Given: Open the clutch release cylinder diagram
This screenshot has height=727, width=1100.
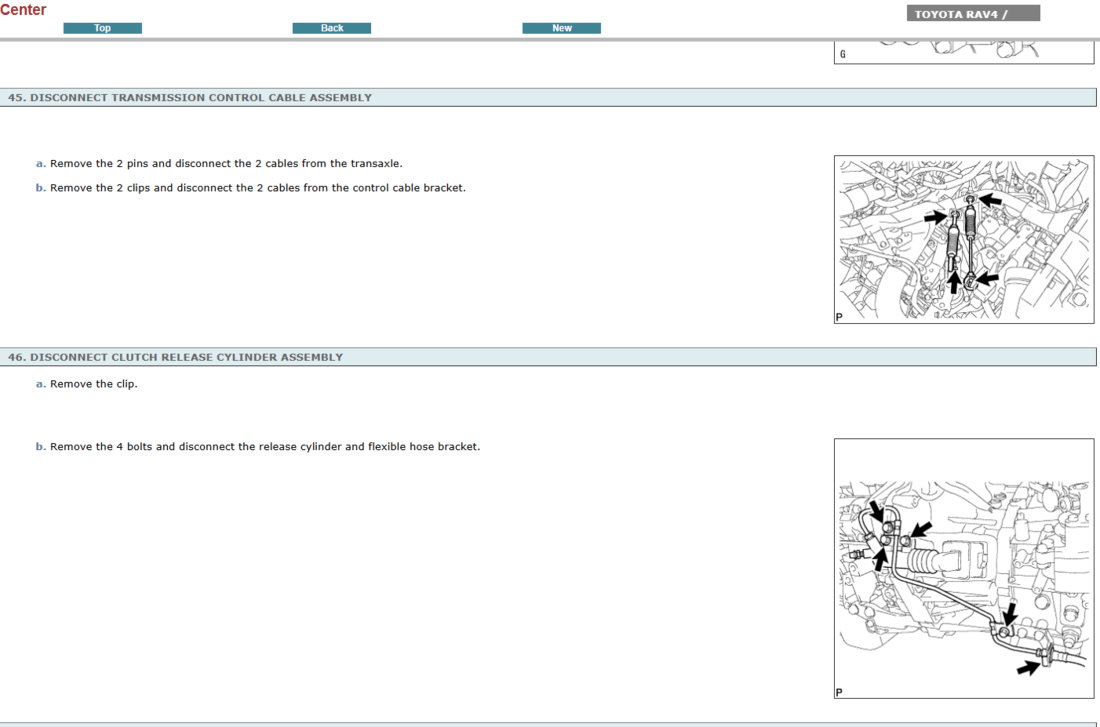Looking at the screenshot, I should (963, 567).
